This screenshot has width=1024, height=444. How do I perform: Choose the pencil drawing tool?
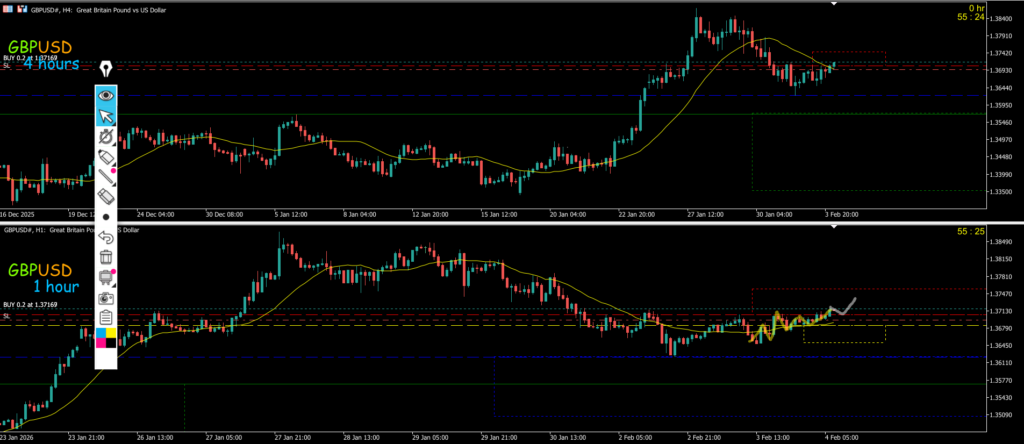click(x=106, y=159)
